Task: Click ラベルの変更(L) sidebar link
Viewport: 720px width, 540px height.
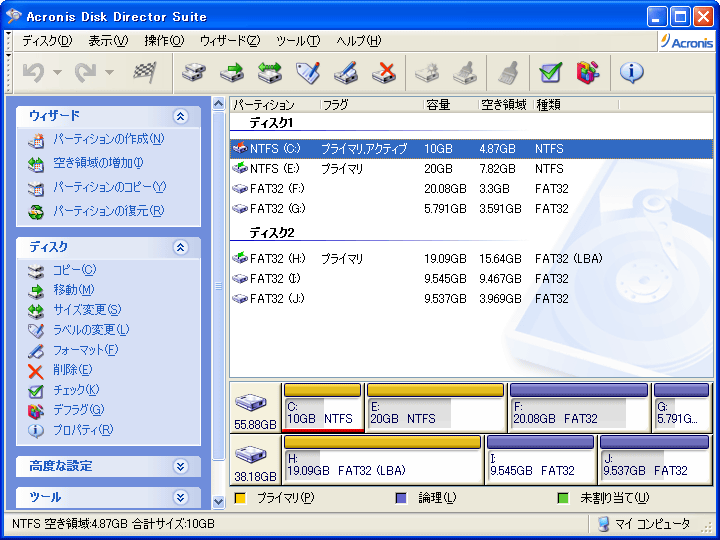Action: point(91,330)
